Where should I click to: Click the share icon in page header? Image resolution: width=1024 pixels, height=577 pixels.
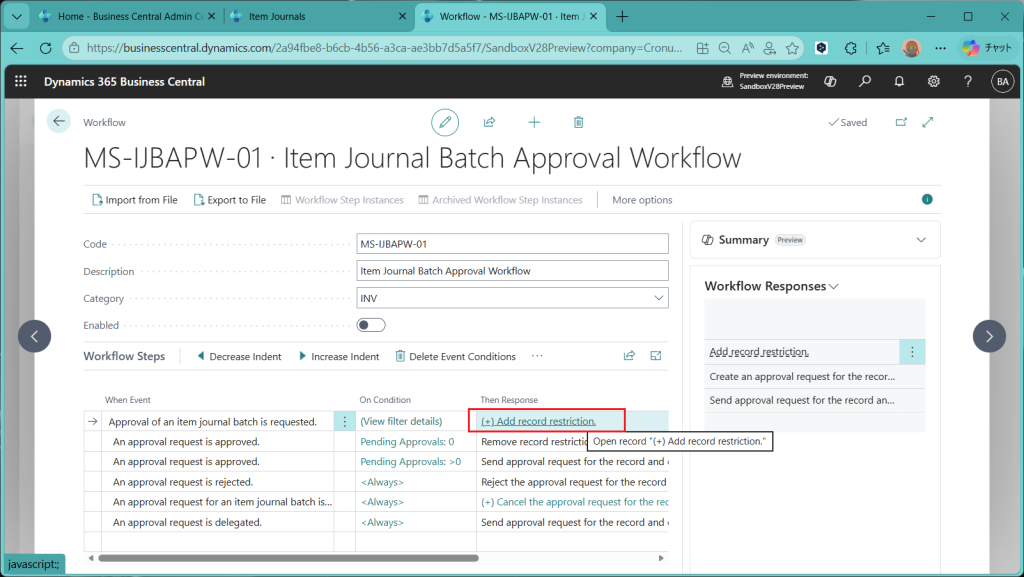489,122
